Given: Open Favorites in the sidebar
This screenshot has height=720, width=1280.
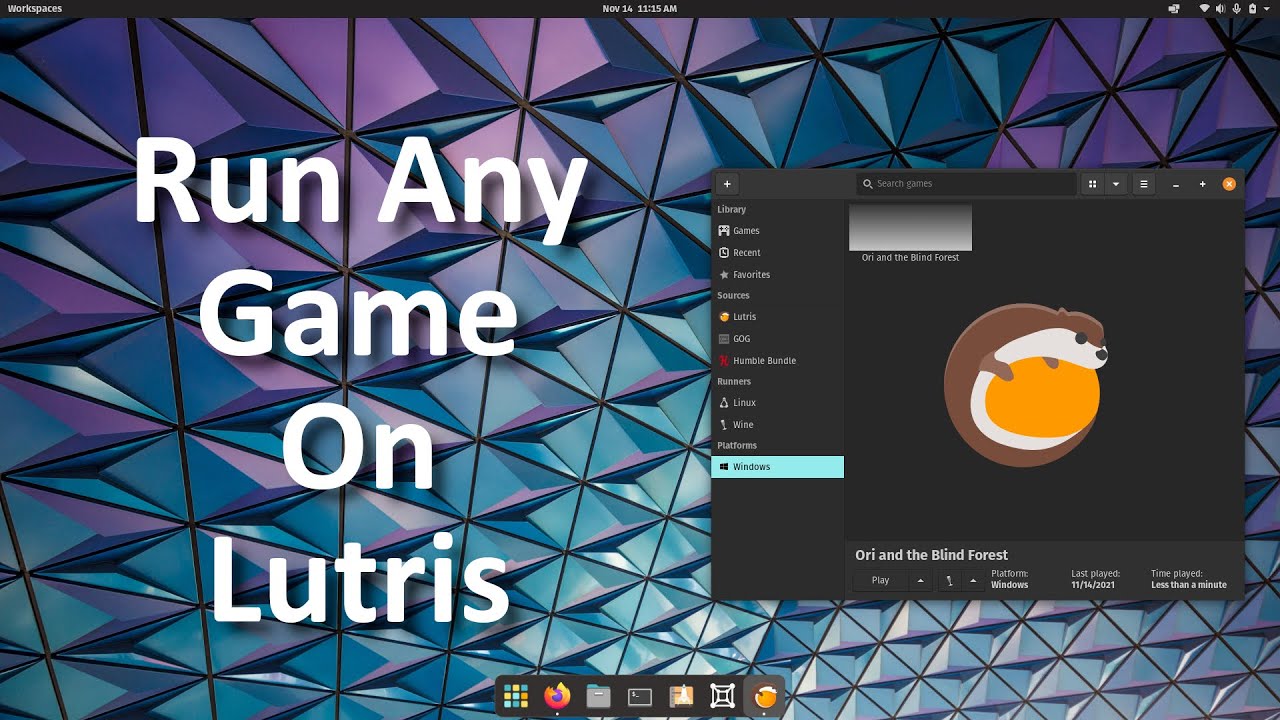Looking at the screenshot, I should click(x=751, y=275).
